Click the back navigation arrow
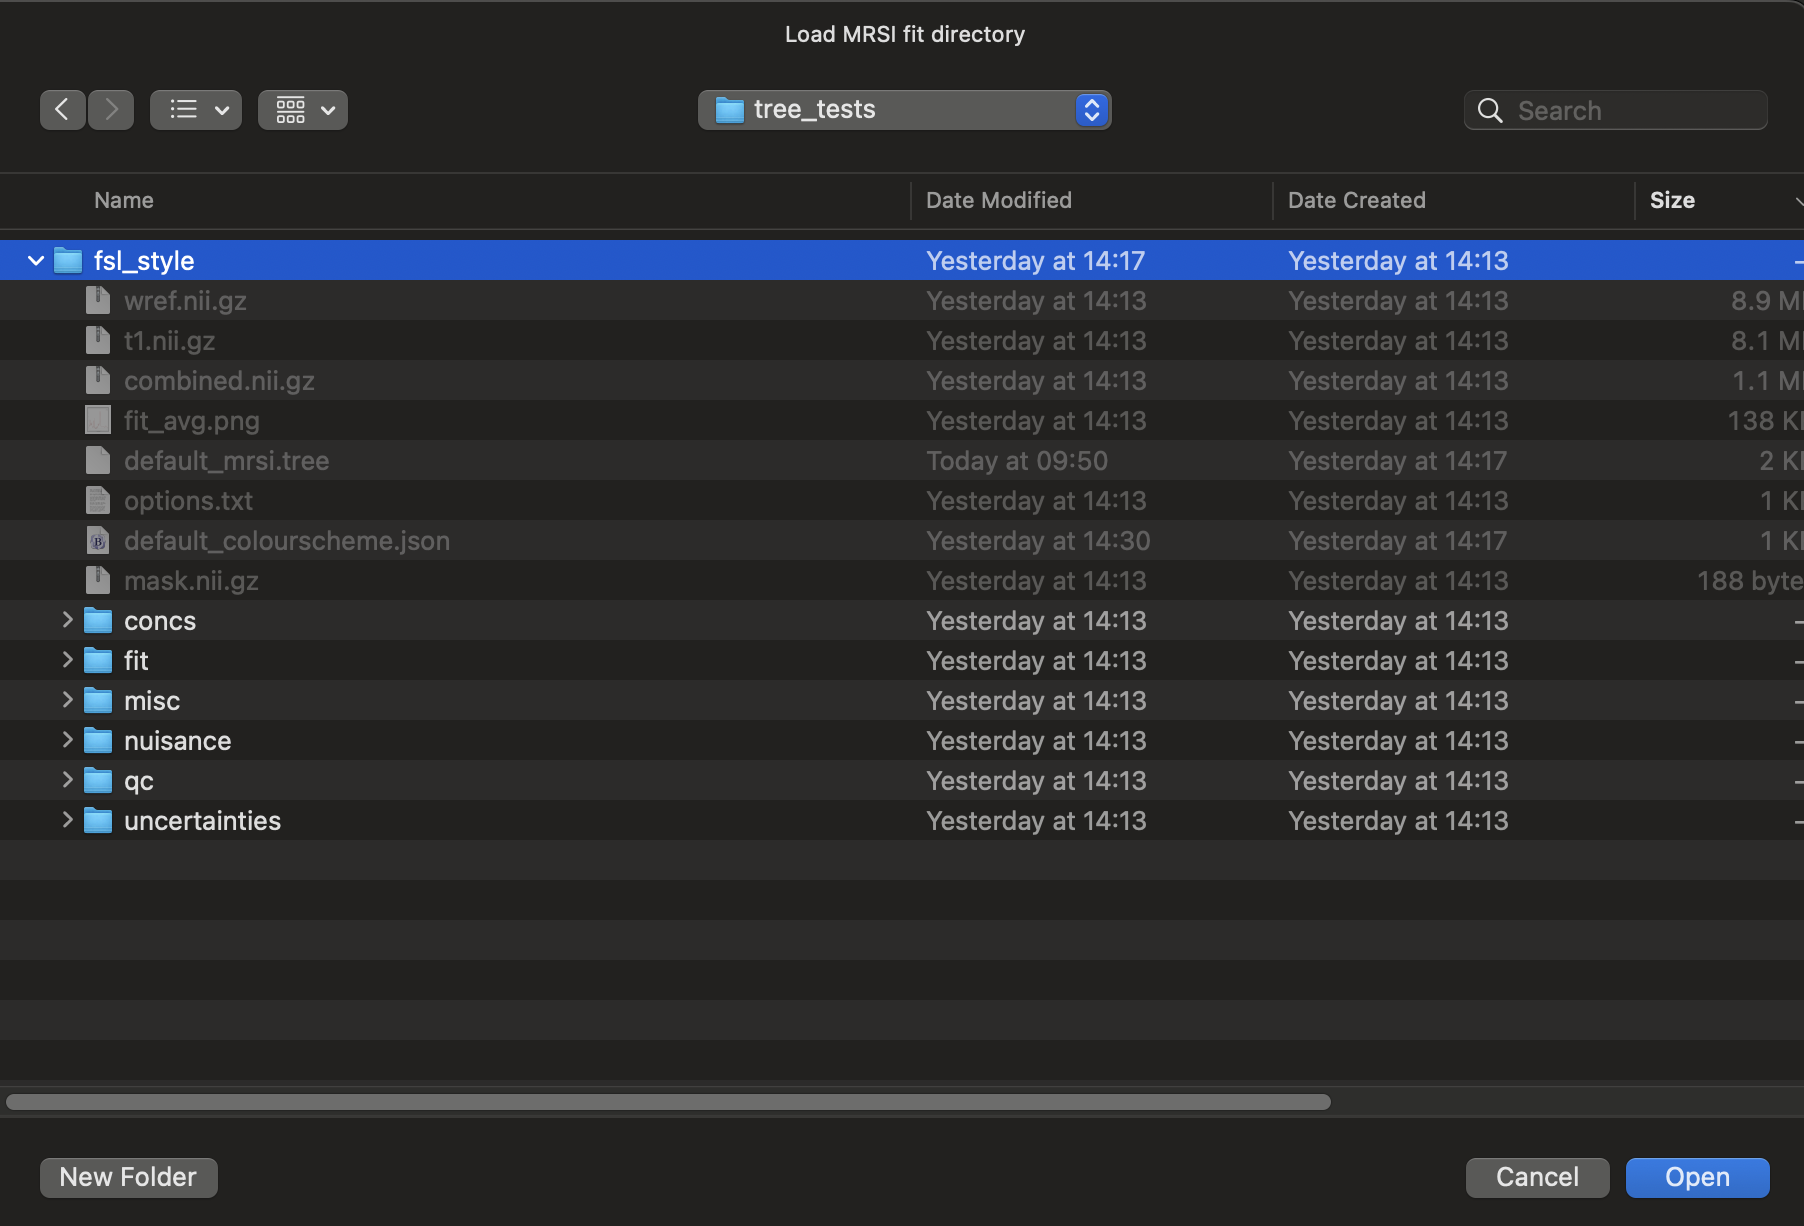This screenshot has width=1804, height=1226. pos(62,110)
